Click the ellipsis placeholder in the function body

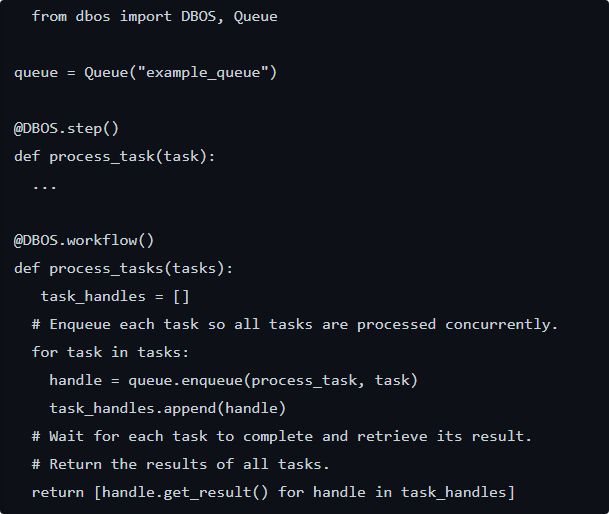(x=45, y=184)
